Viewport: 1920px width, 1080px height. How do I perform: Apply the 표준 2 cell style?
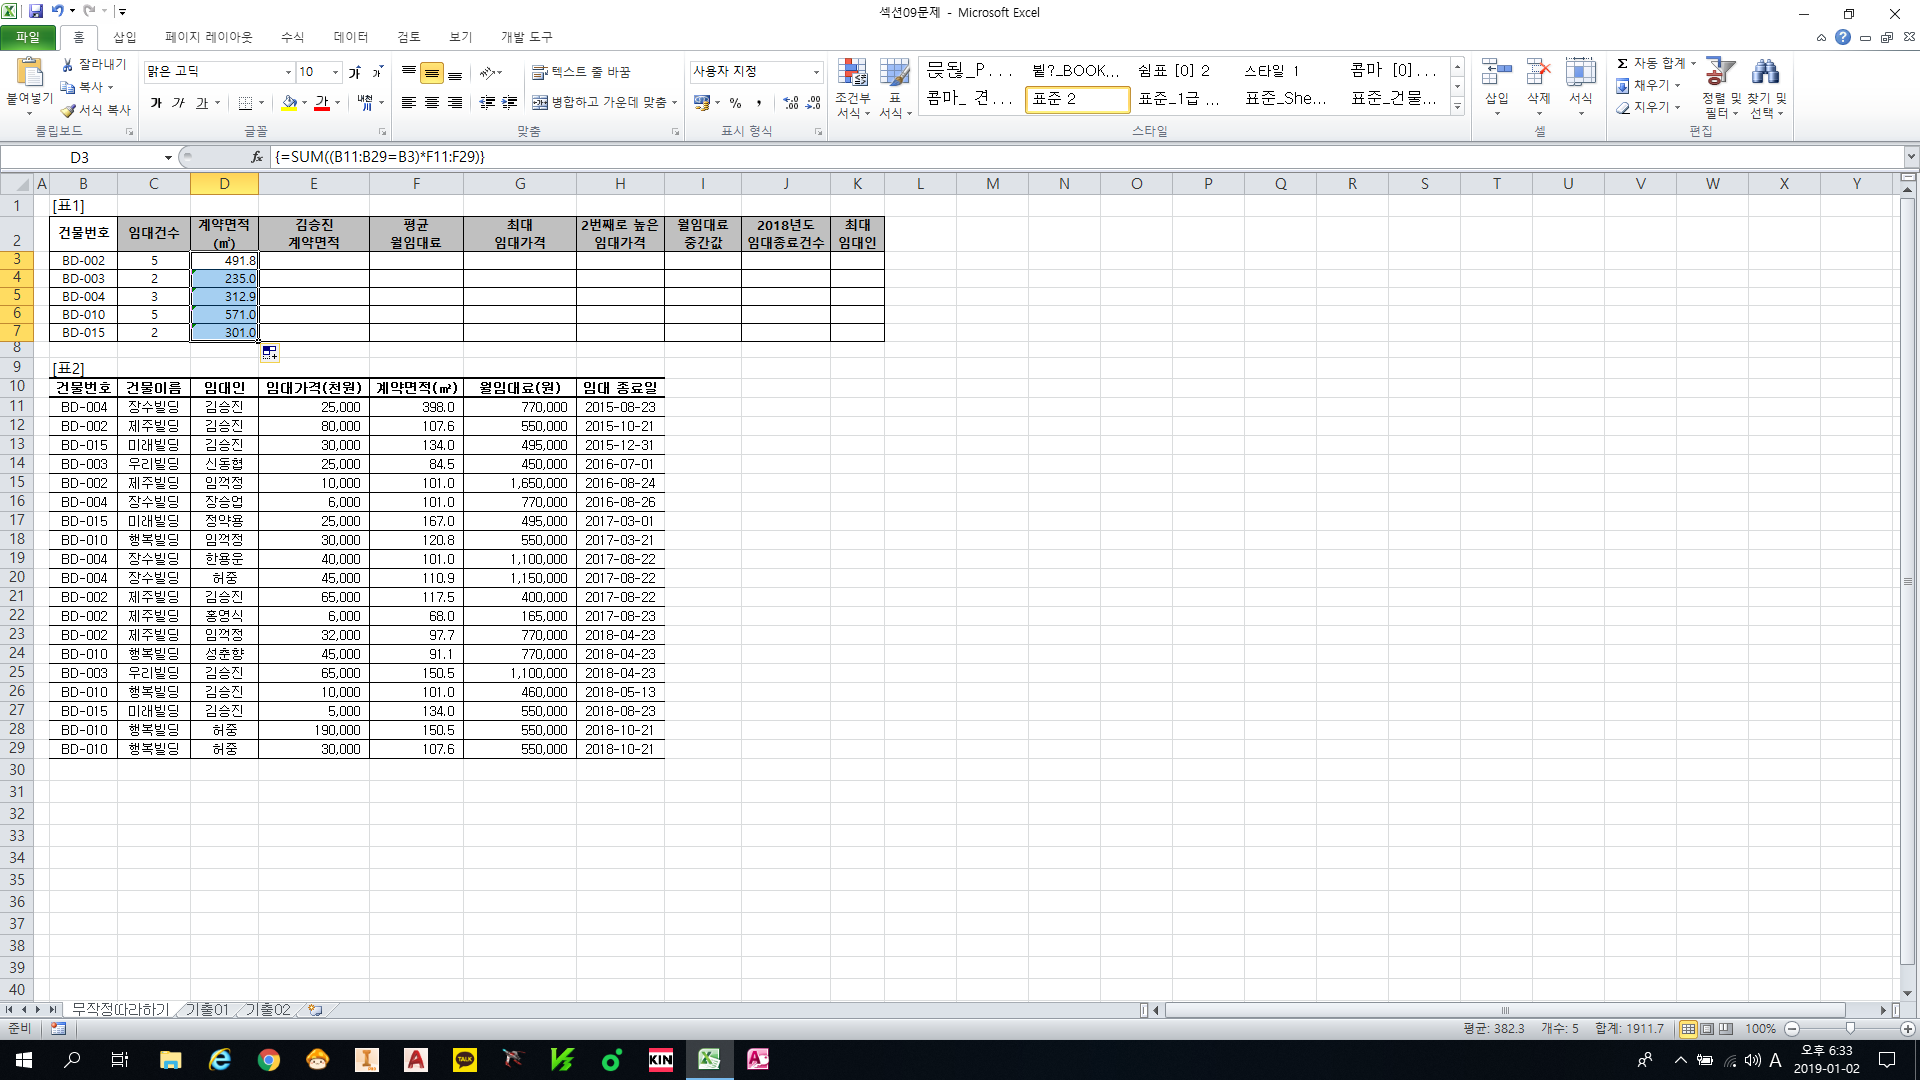(1076, 99)
